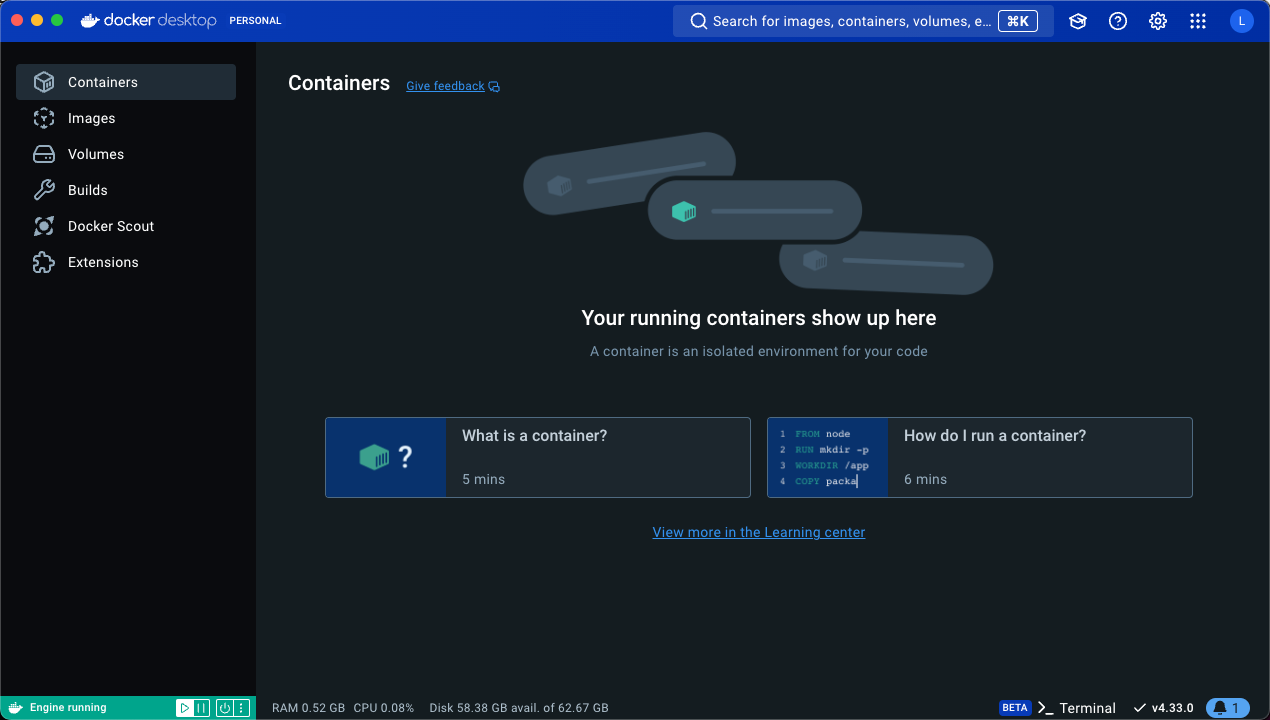Viewport: 1270px width, 720px height.
Task: Click the Give feedback link
Action: [x=445, y=86]
